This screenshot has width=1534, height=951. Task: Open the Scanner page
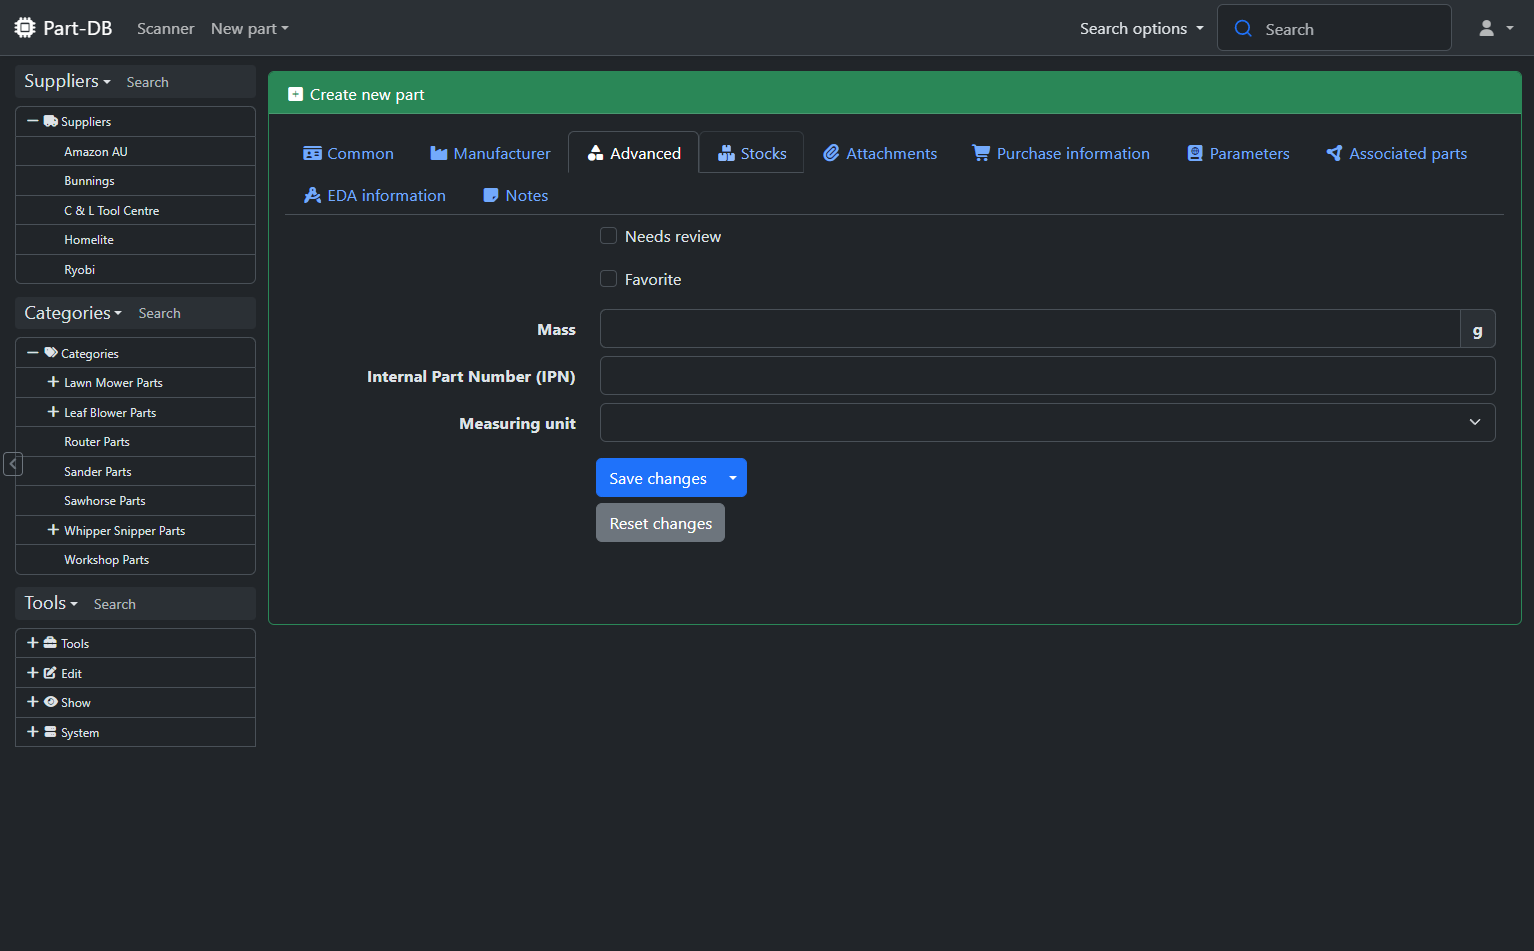[165, 28]
